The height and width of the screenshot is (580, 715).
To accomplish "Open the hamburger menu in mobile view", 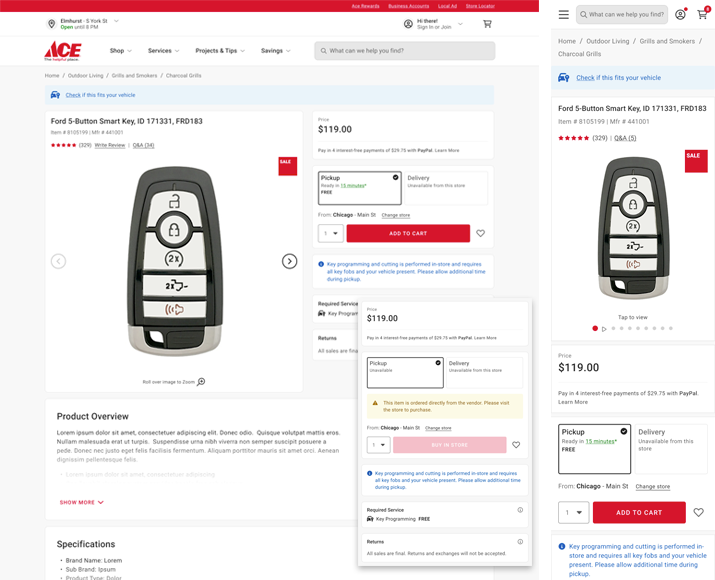I will (564, 15).
